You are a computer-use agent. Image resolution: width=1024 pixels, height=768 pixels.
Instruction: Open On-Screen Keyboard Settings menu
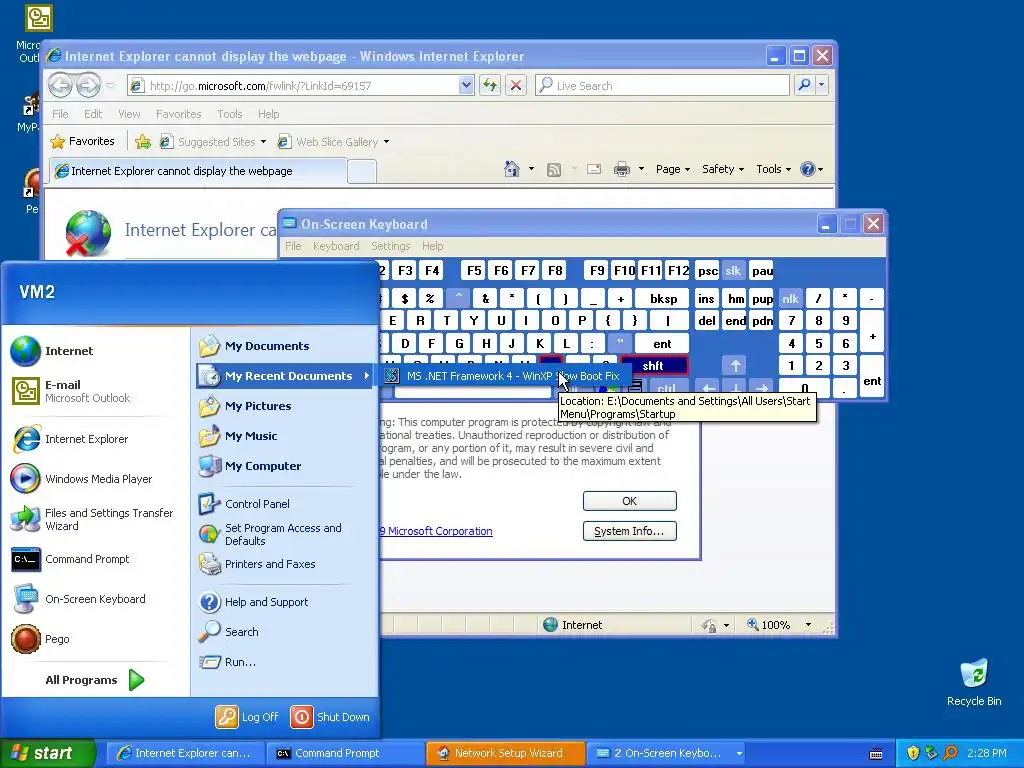(391, 246)
